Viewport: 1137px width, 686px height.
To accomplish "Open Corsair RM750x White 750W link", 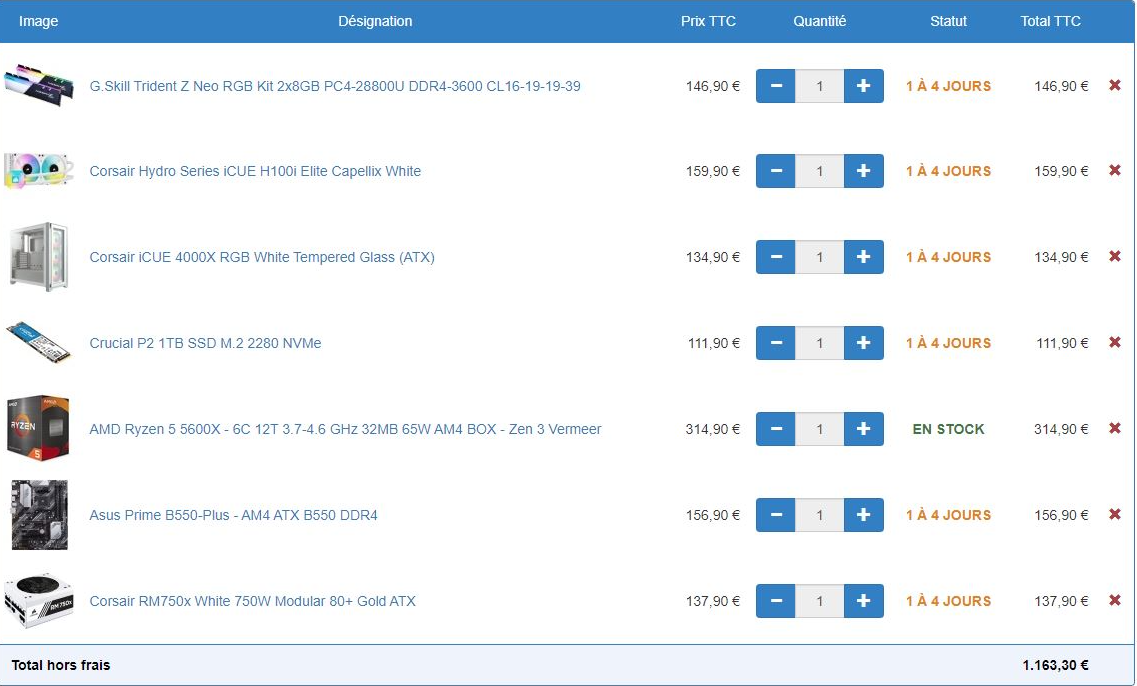I will pyautogui.click(x=252, y=601).
